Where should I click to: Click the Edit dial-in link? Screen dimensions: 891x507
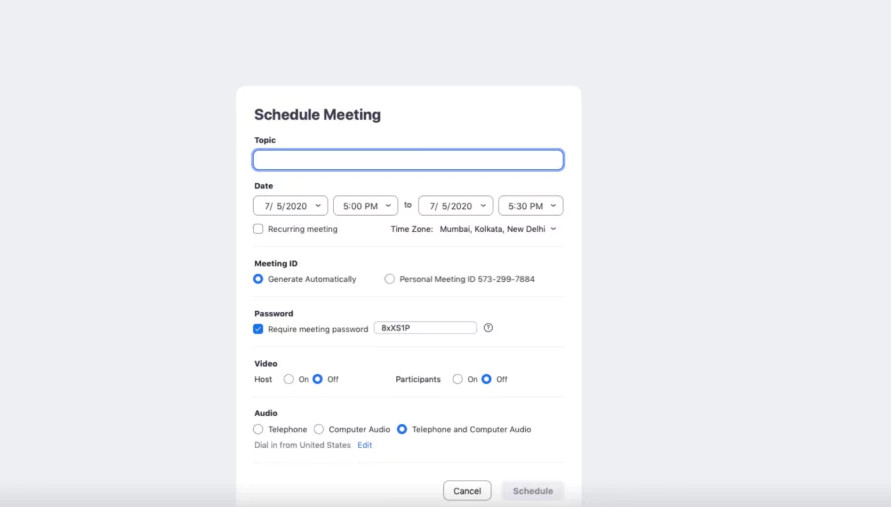tap(365, 445)
